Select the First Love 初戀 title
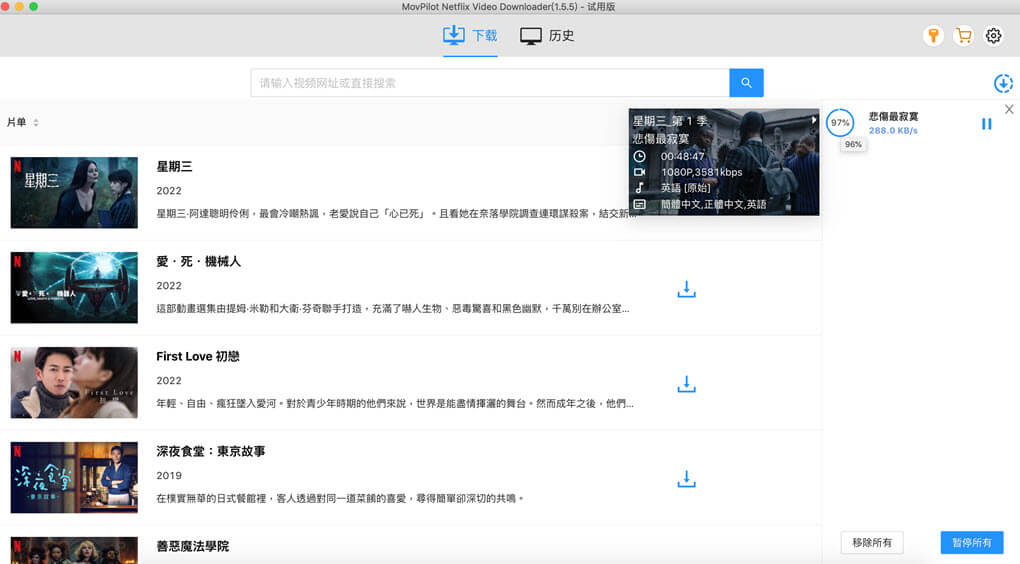Image resolution: width=1020 pixels, height=564 pixels. (198, 356)
